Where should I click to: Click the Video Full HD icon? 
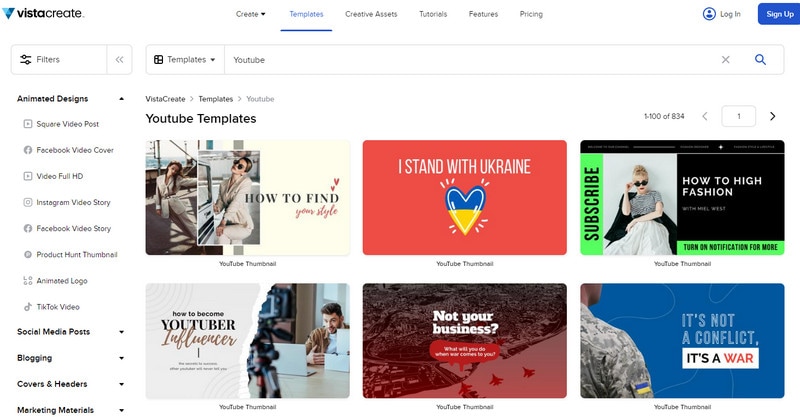pos(28,176)
